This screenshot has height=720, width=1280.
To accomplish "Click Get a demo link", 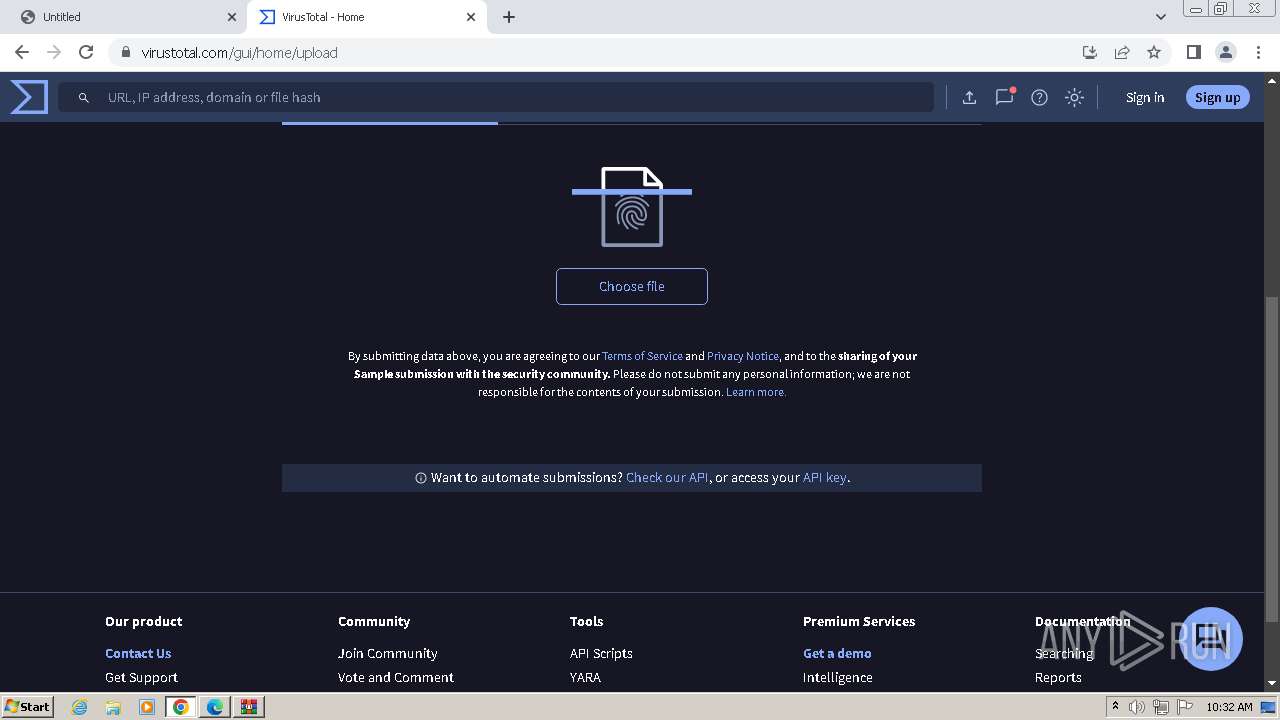I will (837, 653).
